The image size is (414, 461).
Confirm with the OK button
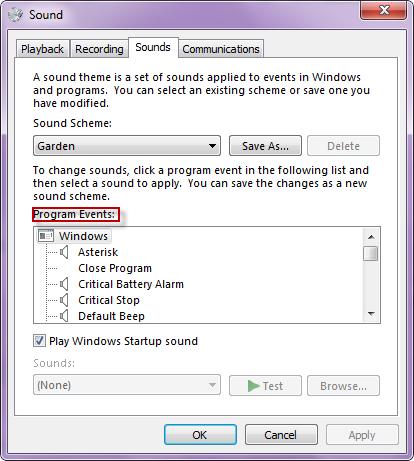pyautogui.click(x=200, y=435)
